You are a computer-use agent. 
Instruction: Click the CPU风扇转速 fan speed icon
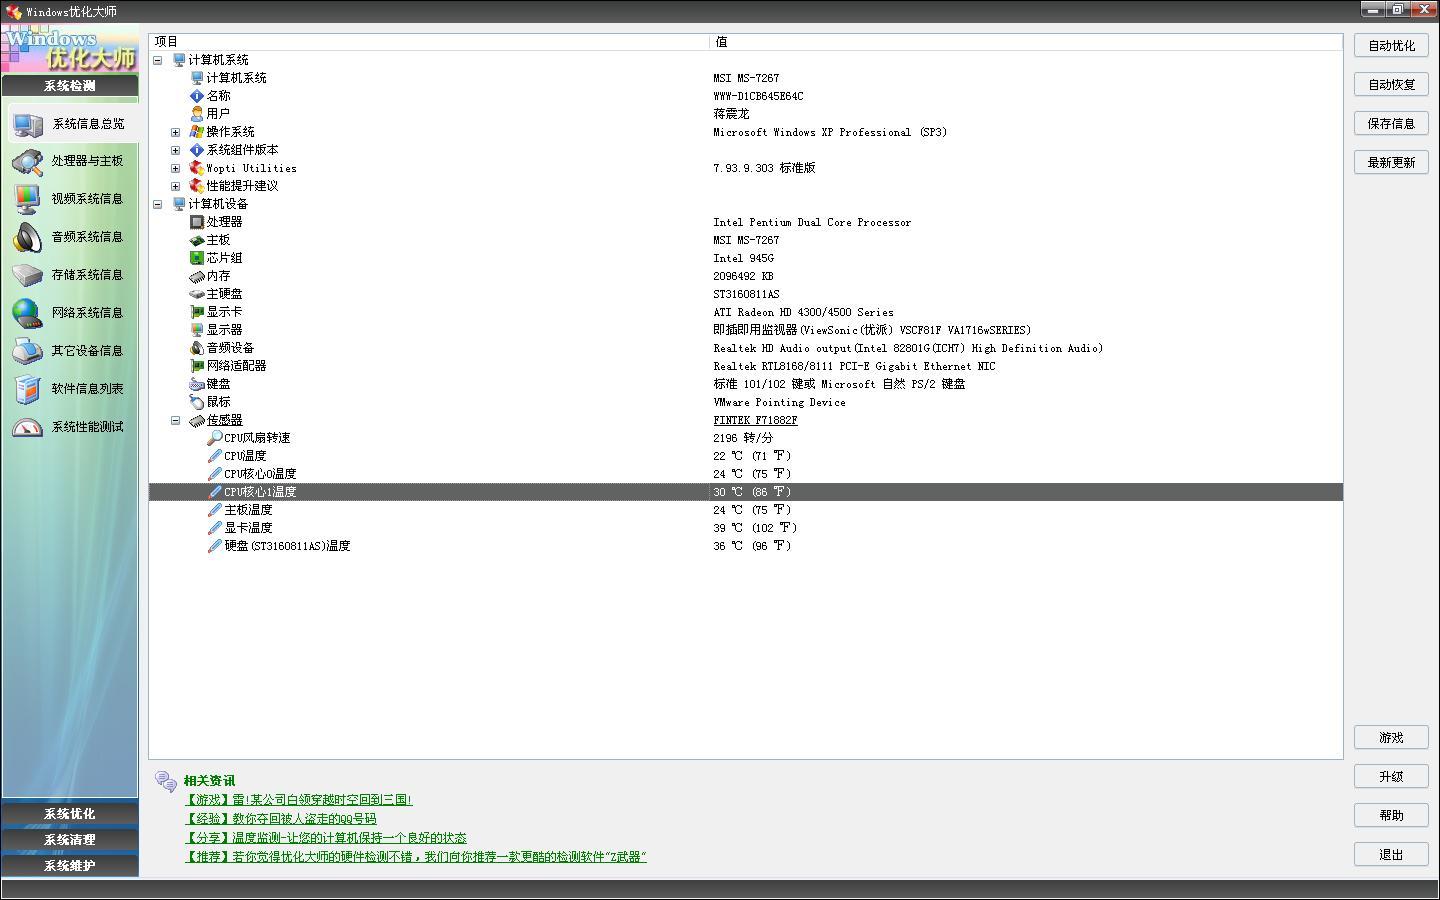tap(215, 438)
